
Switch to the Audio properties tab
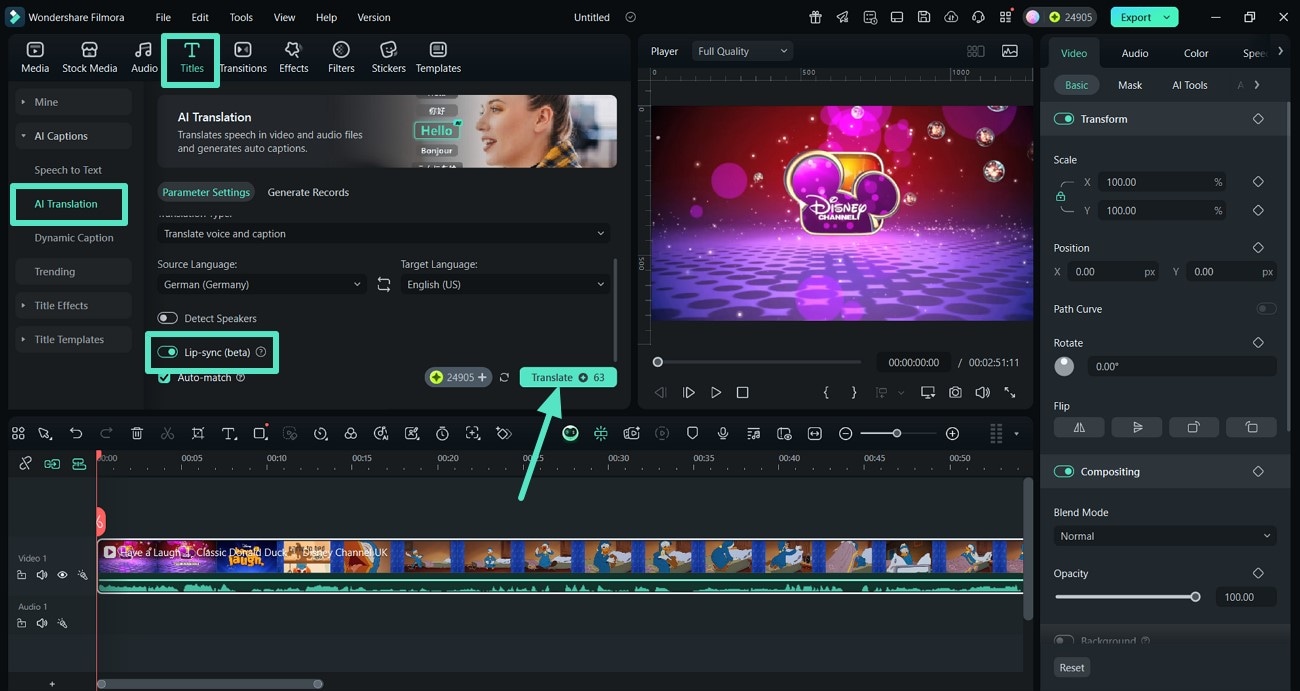tap(1135, 53)
